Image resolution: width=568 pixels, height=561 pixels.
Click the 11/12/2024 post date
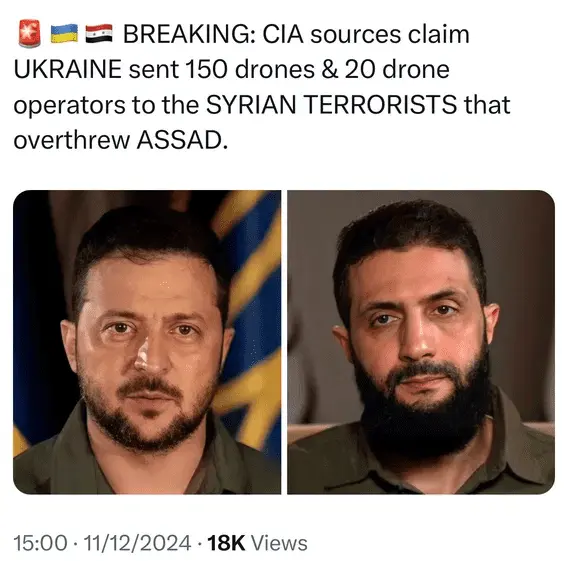137,543
